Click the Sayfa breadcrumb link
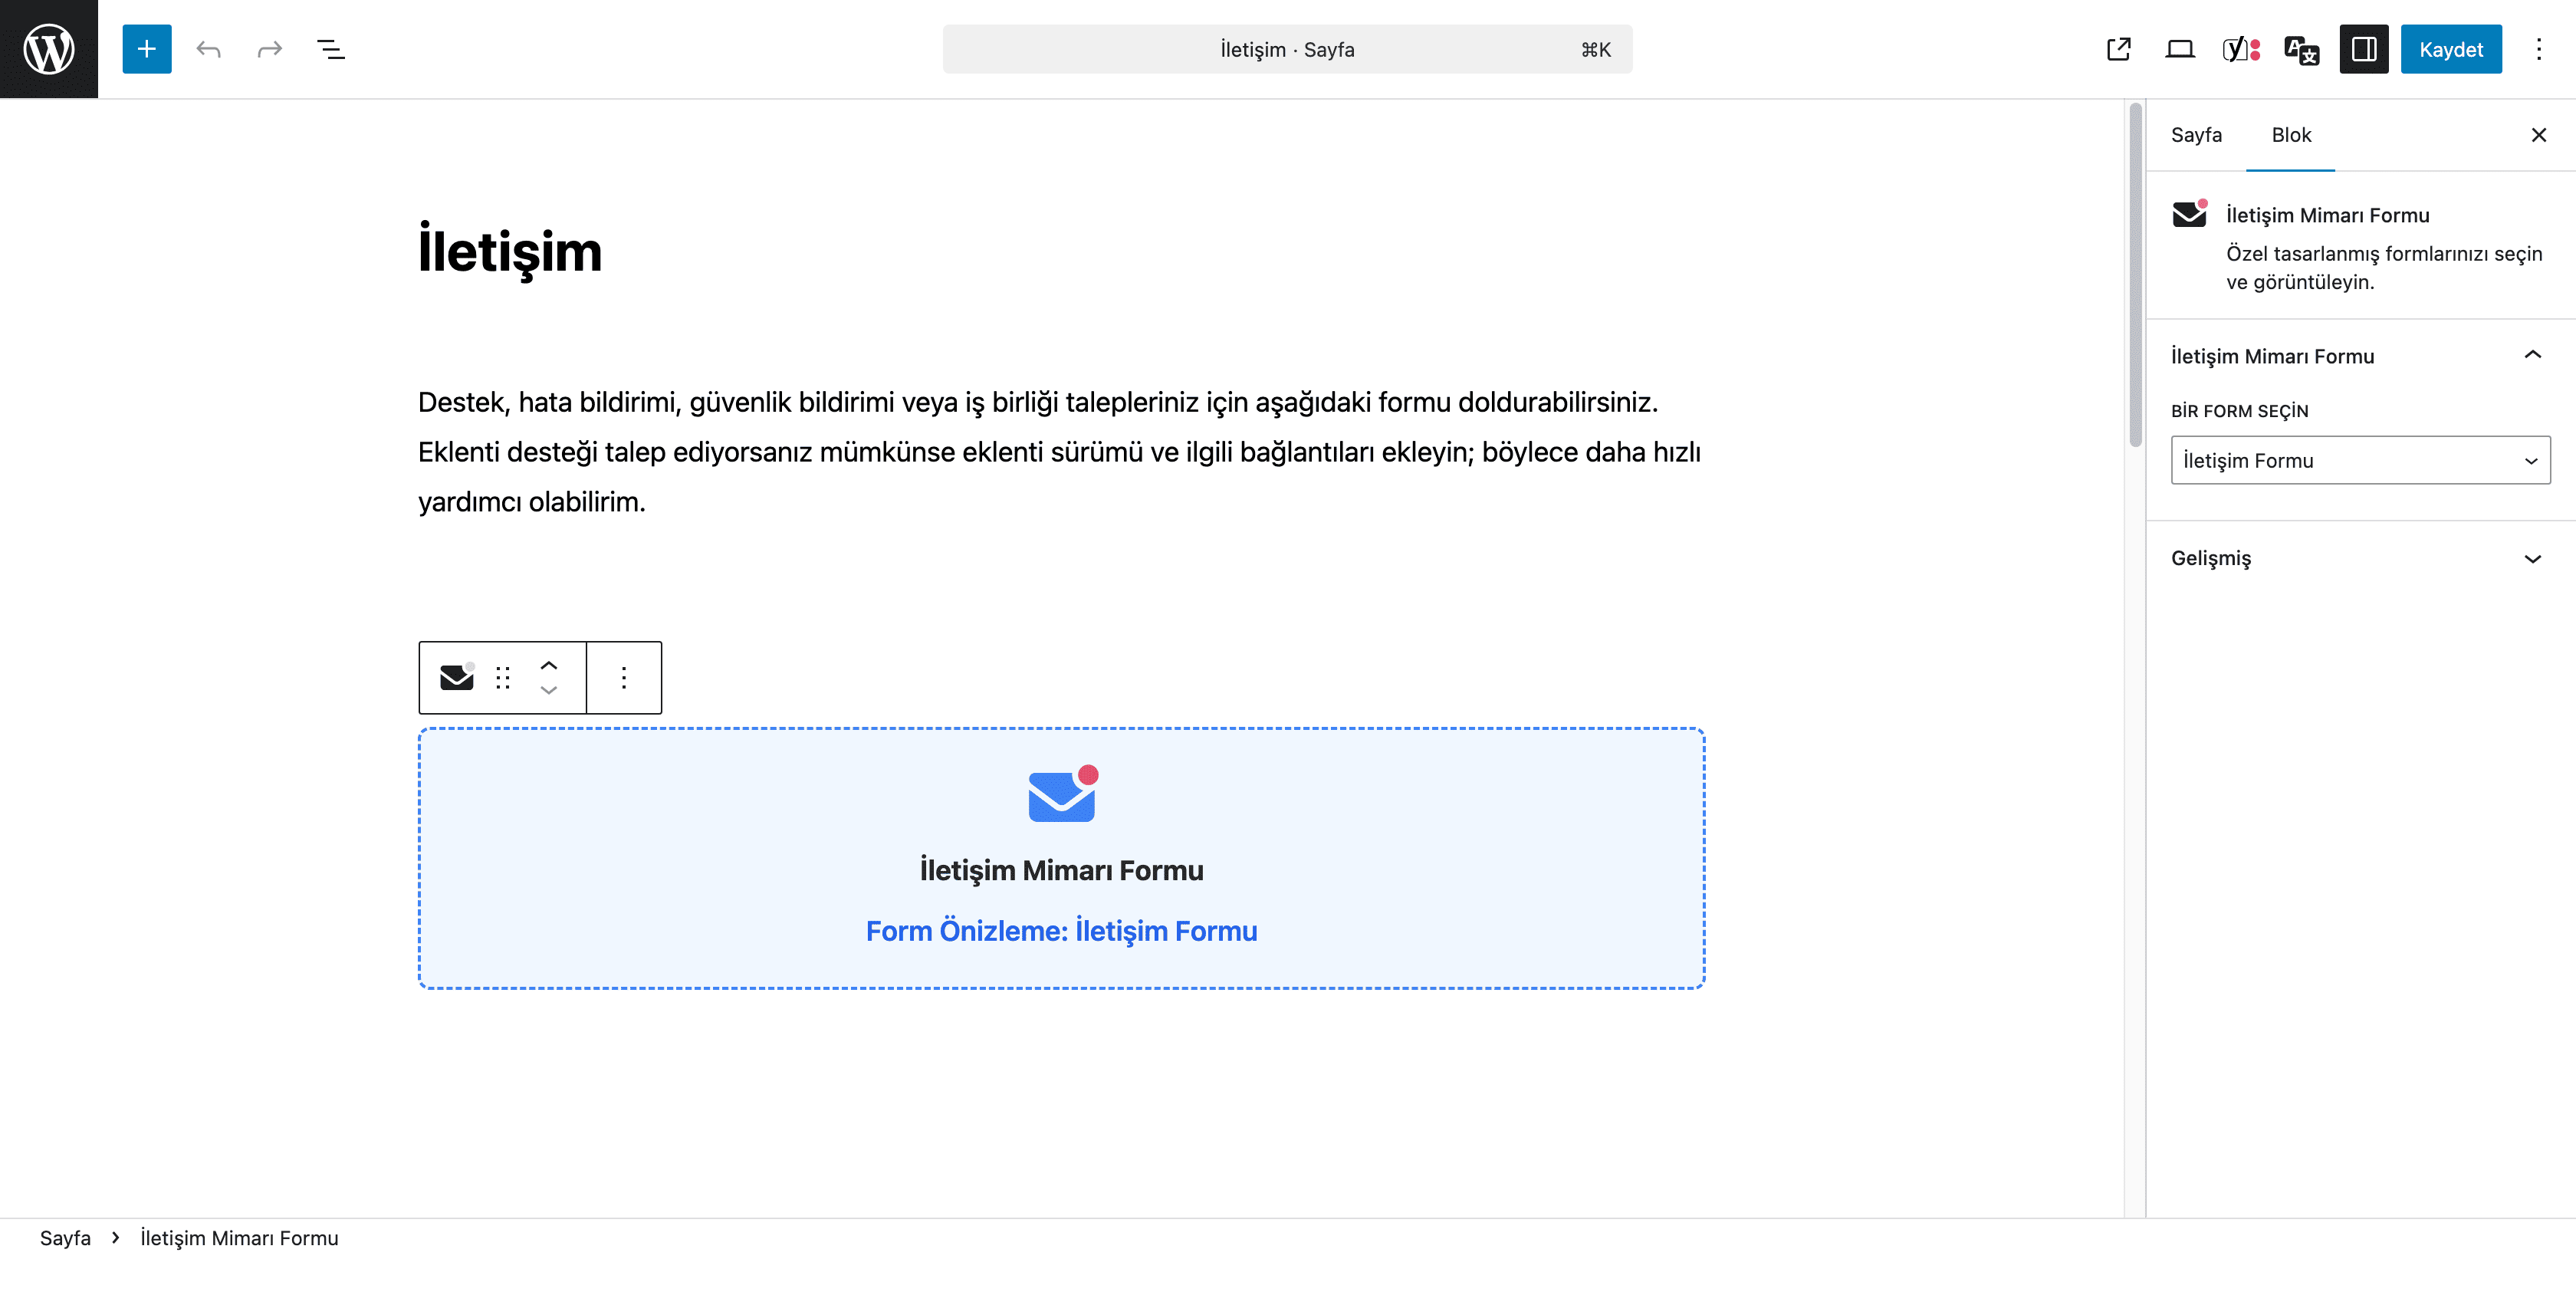This screenshot has width=2576, height=1305. pos(65,1238)
